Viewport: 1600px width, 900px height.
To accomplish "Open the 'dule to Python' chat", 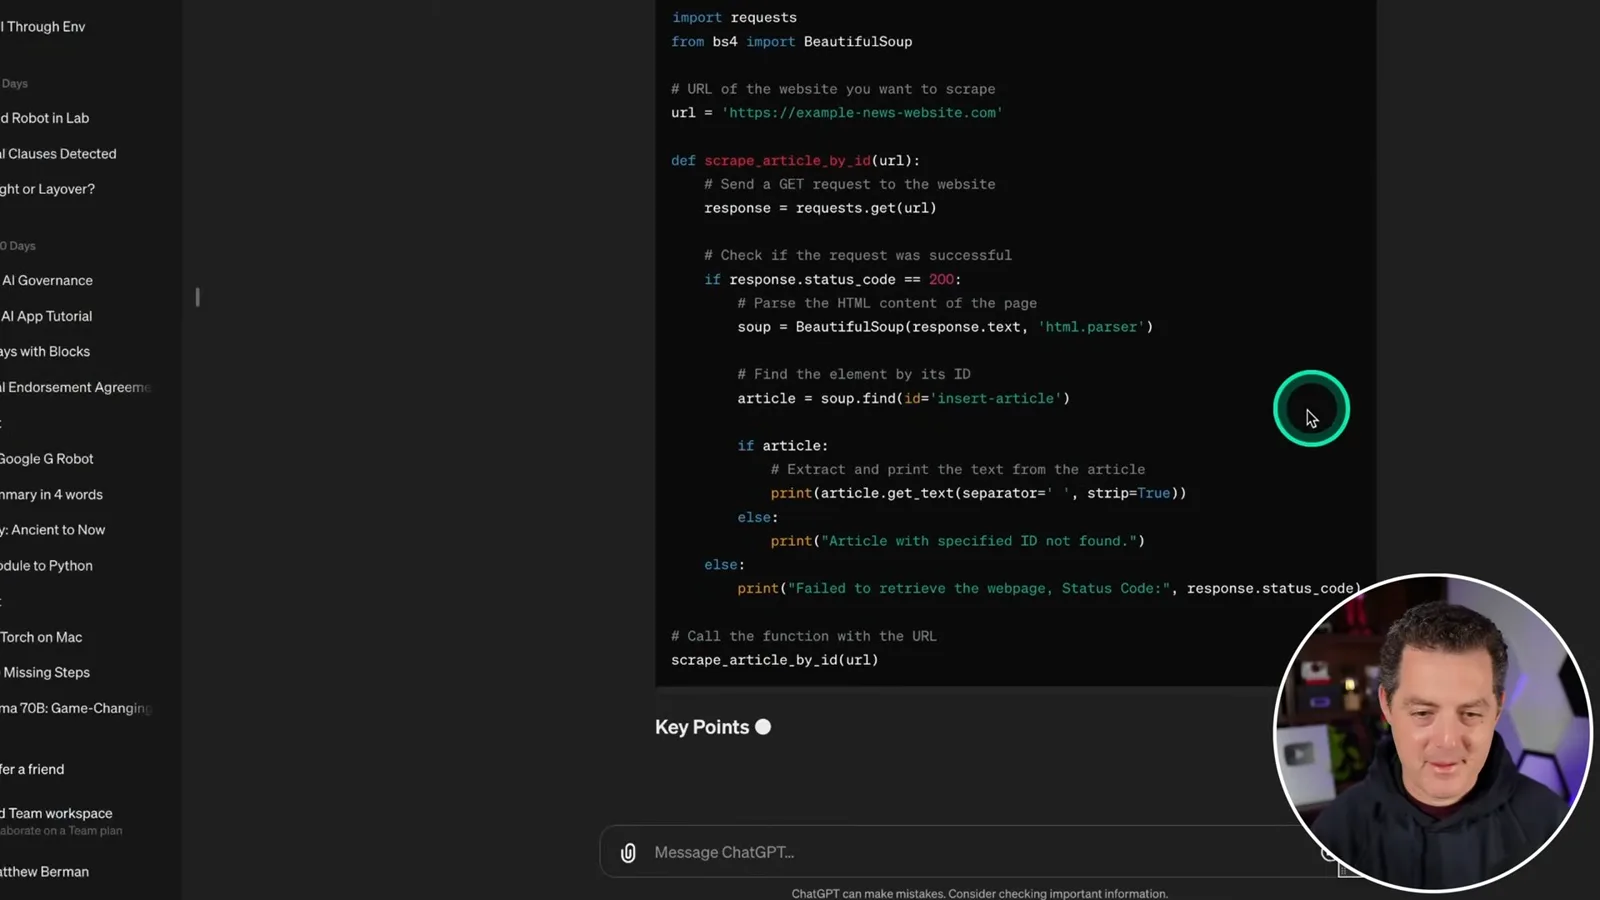I will point(46,566).
